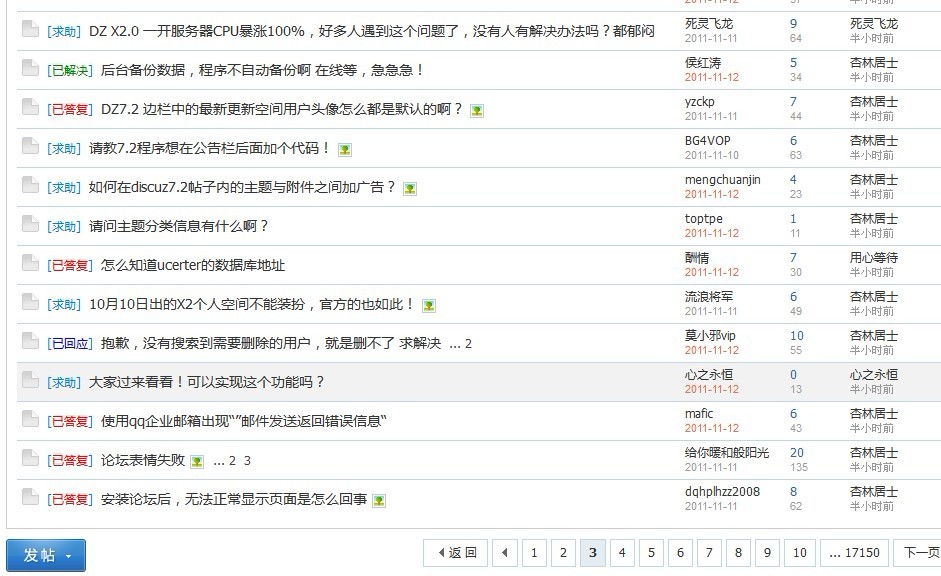
Task: Open the 发帖 dropdown button
Action: click(x=46, y=555)
